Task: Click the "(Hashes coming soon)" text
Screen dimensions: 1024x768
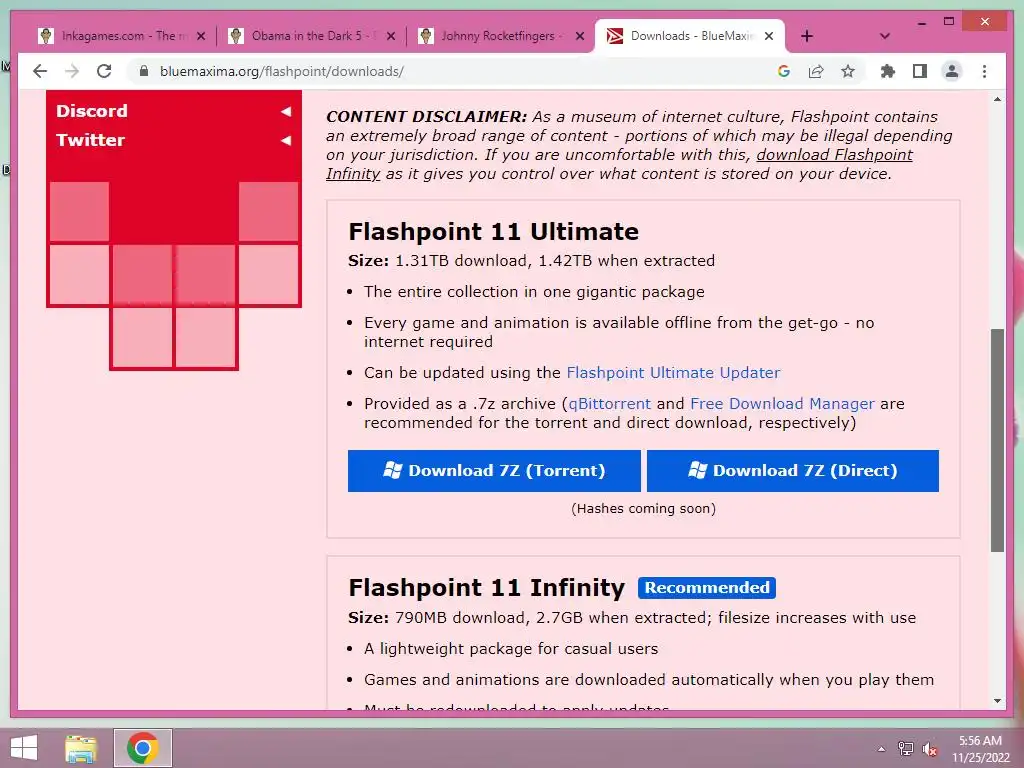Action: tap(643, 508)
